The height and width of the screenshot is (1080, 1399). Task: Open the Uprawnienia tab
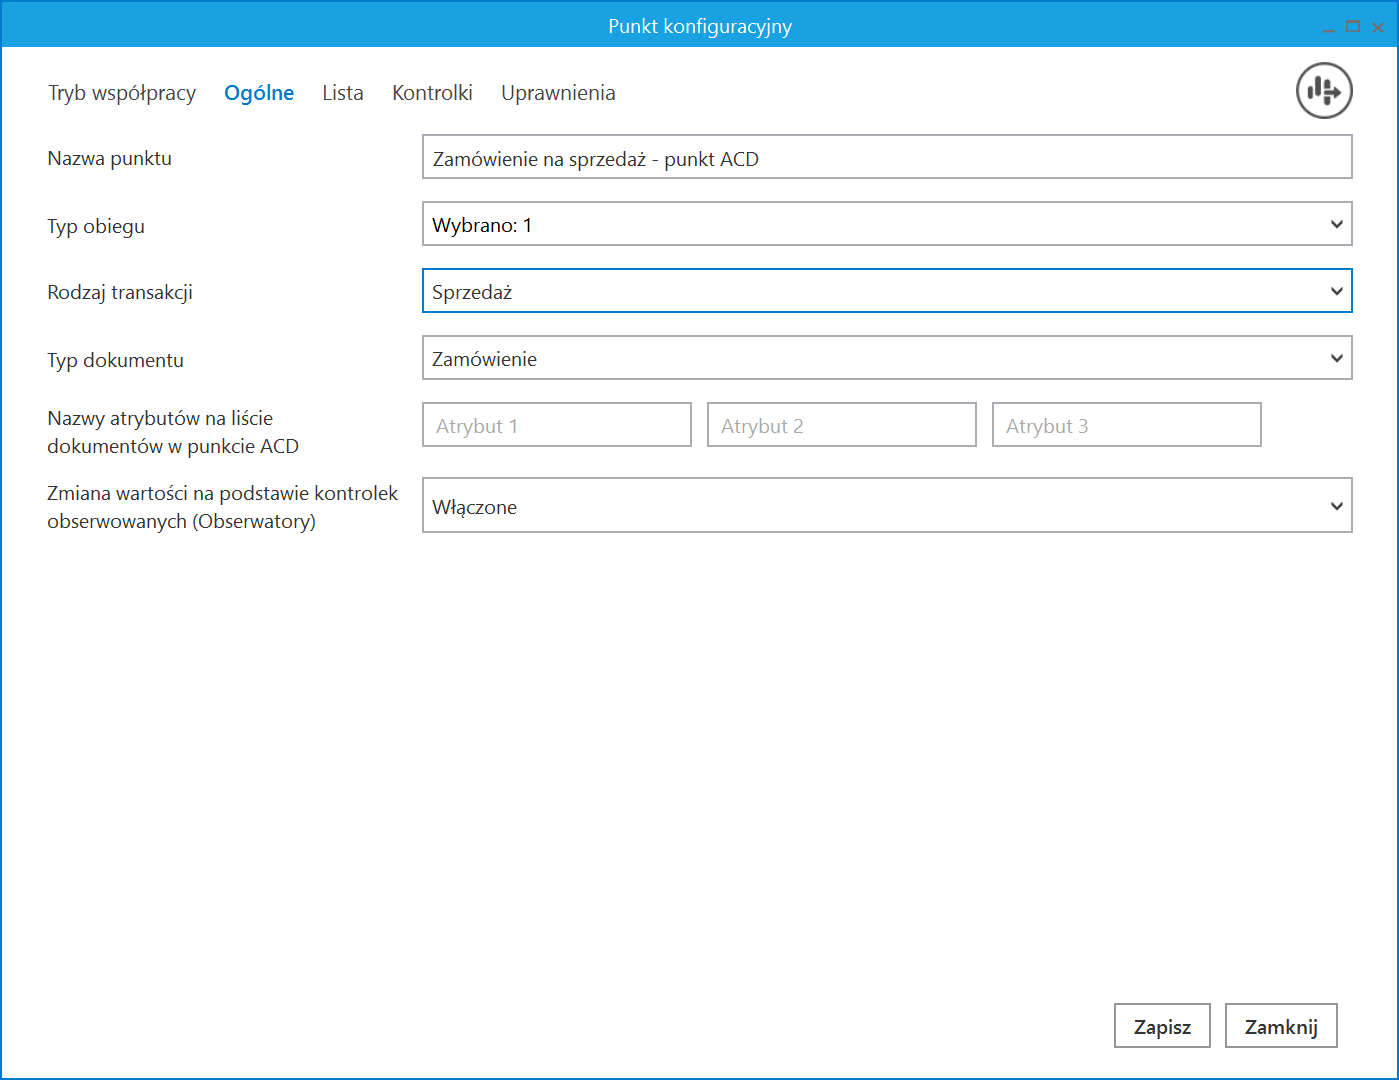(558, 93)
